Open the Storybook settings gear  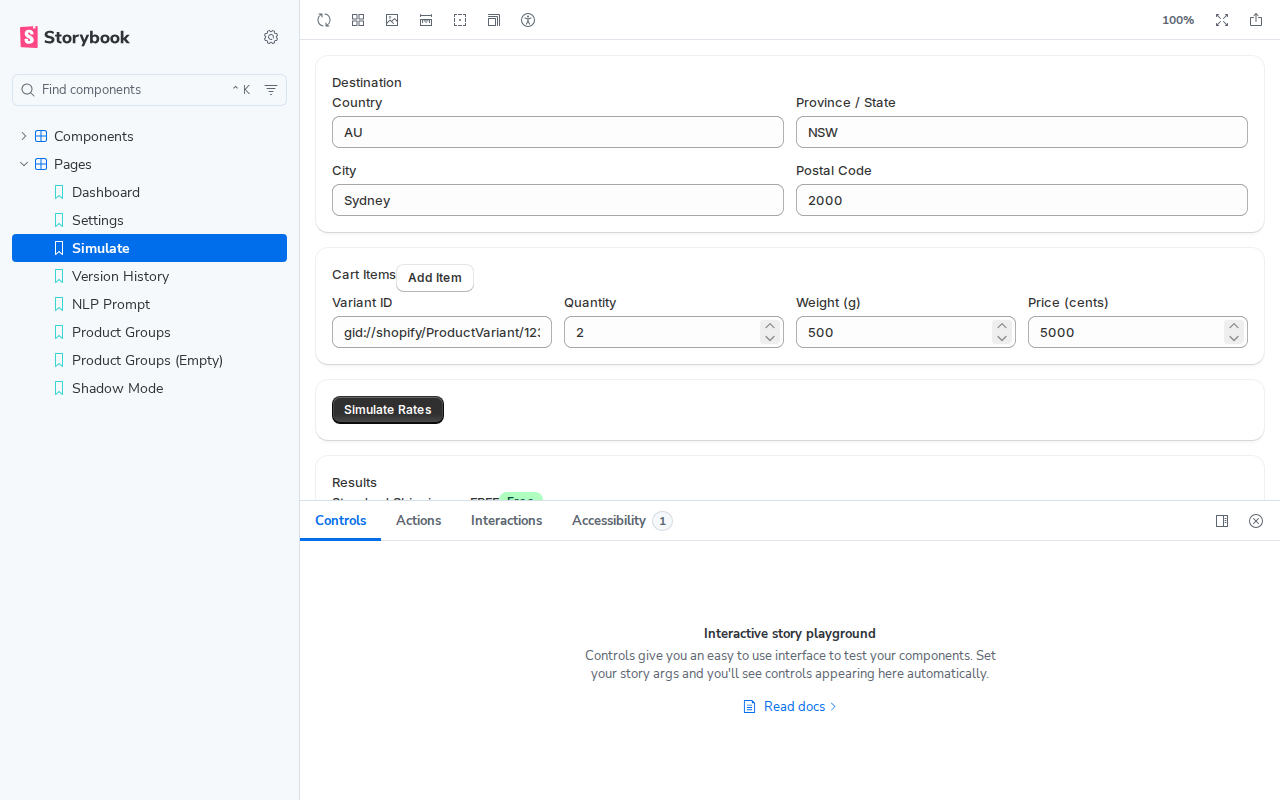point(270,37)
